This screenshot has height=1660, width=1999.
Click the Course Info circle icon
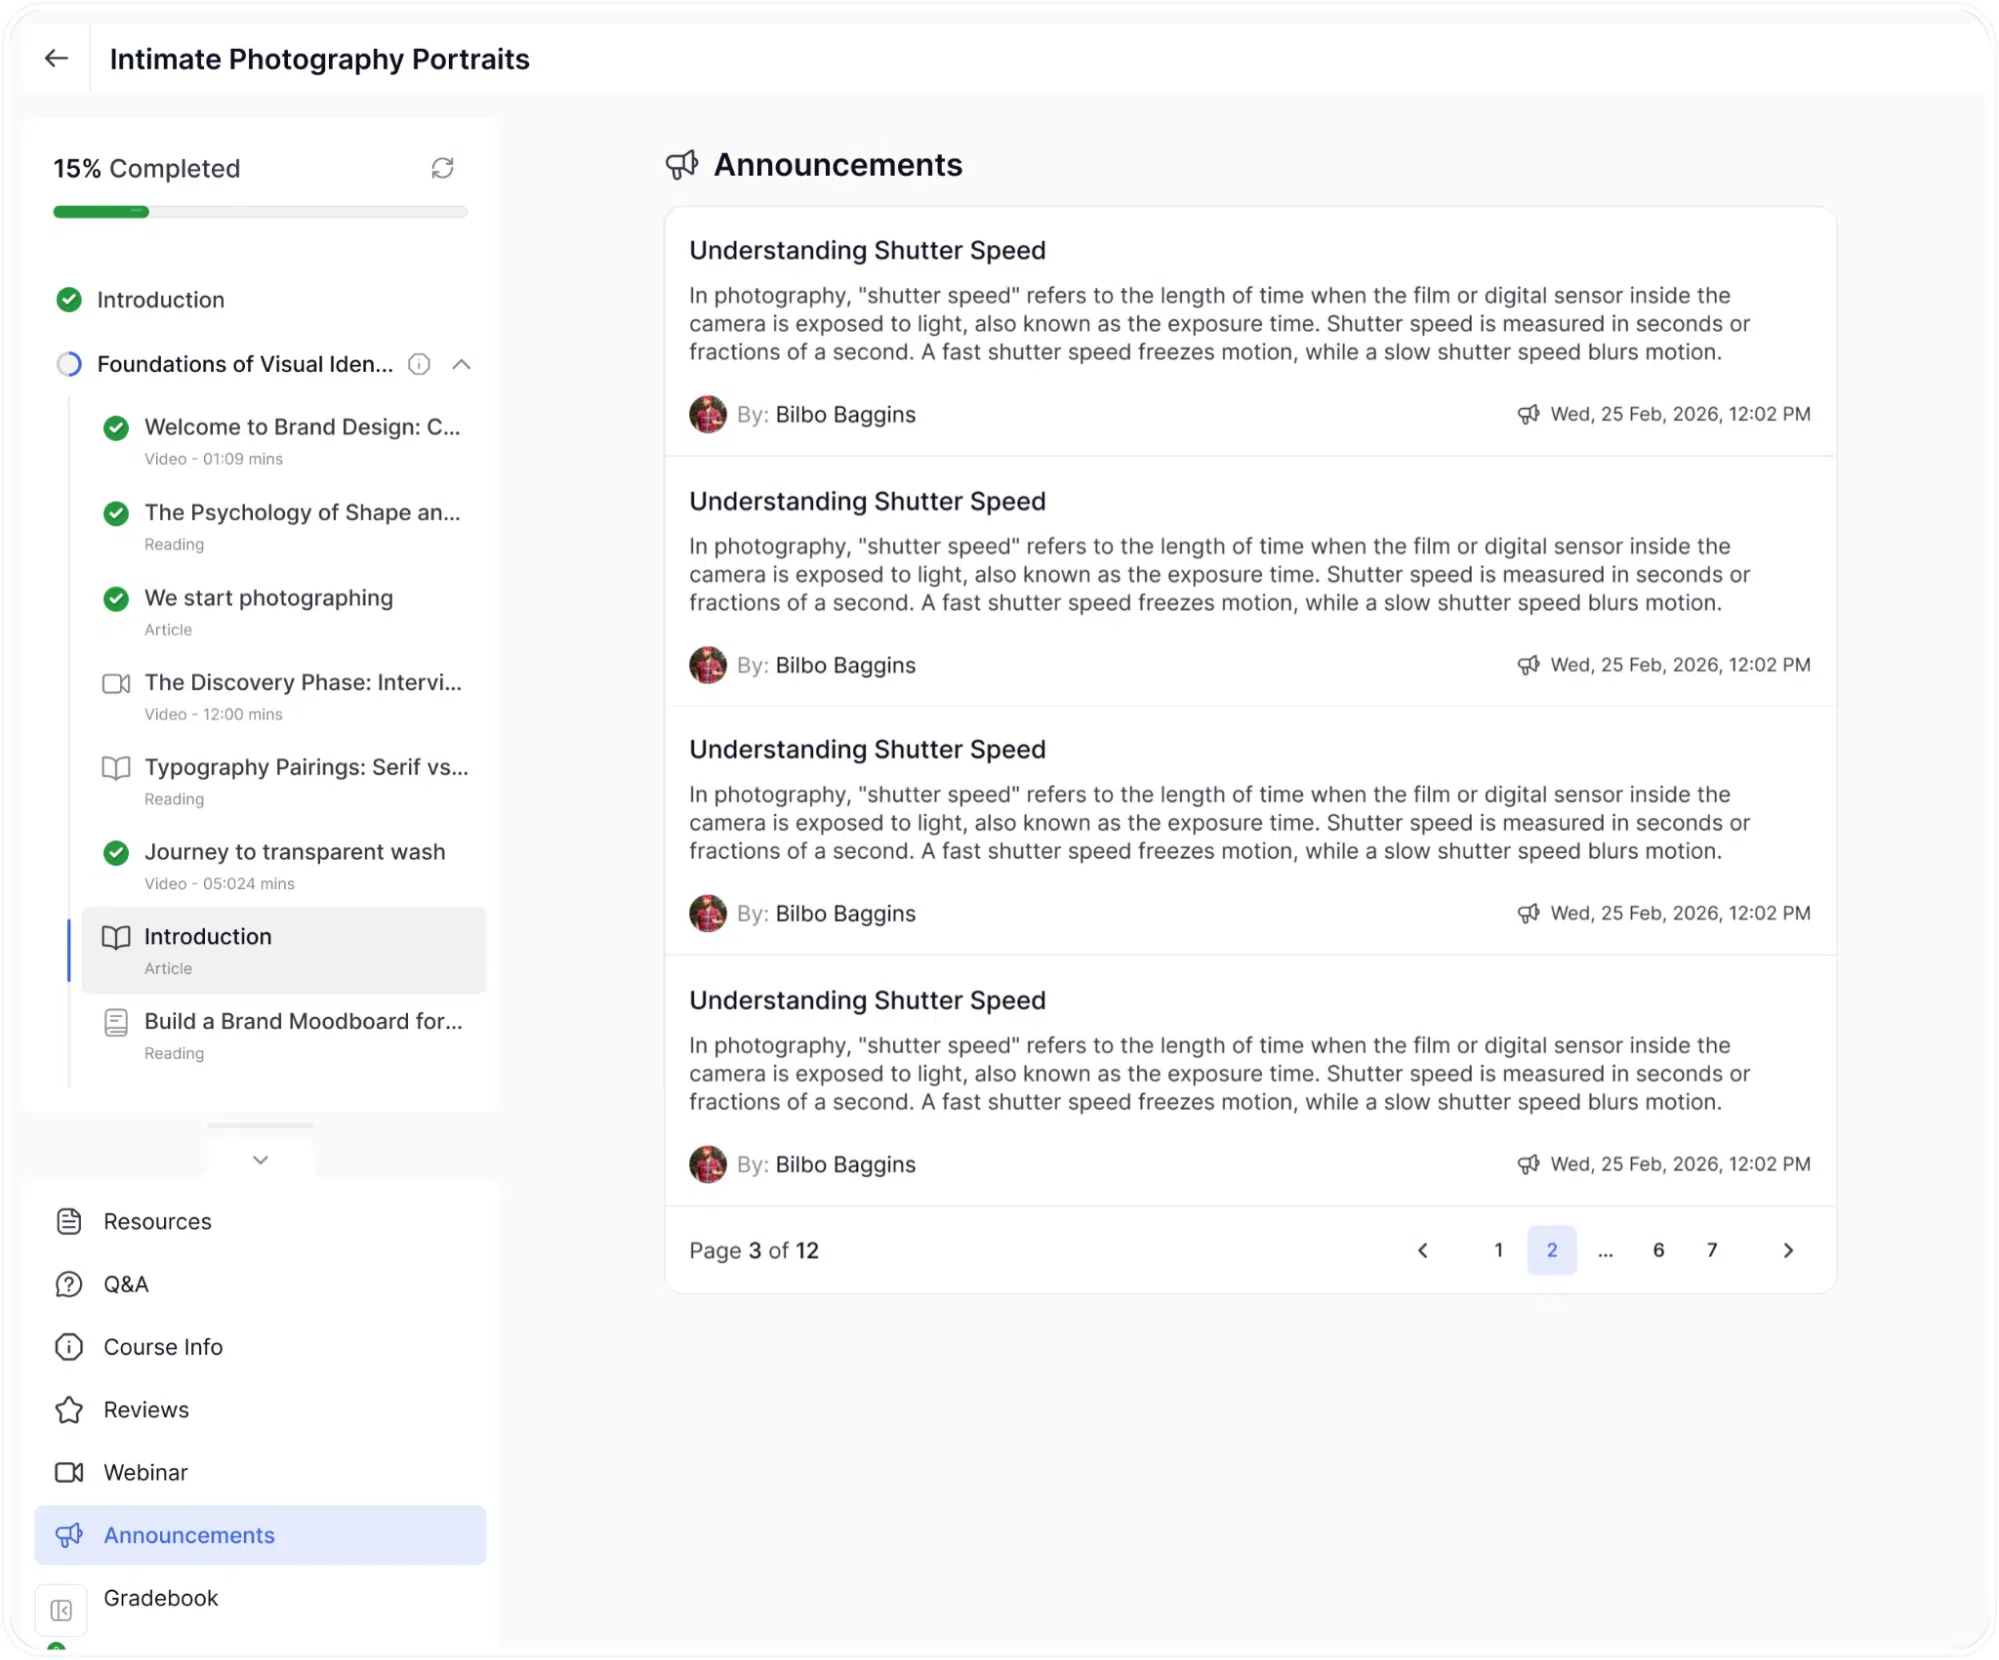point(69,1348)
